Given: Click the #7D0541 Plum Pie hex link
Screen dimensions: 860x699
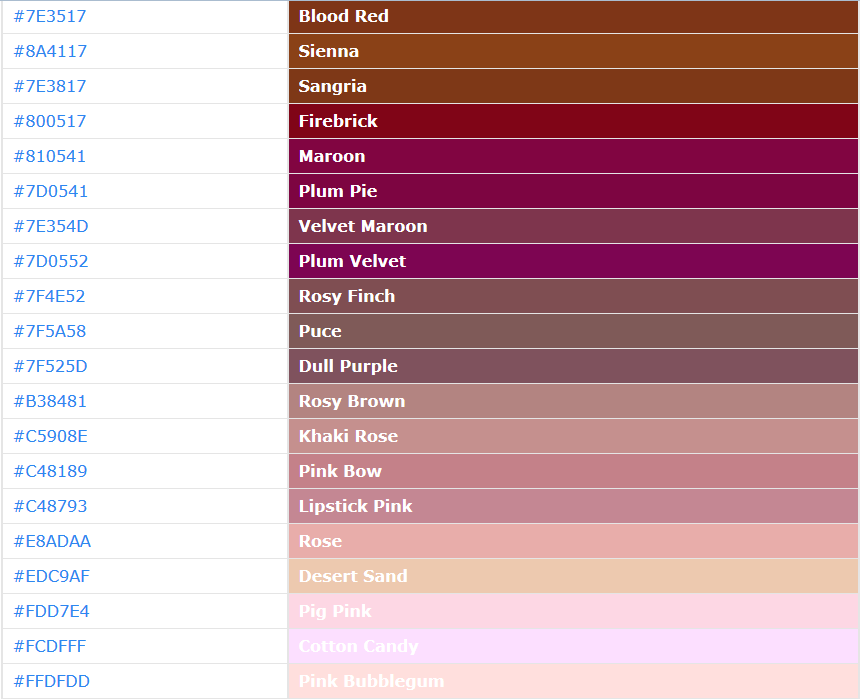Looking at the screenshot, I should tap(45, 191).
